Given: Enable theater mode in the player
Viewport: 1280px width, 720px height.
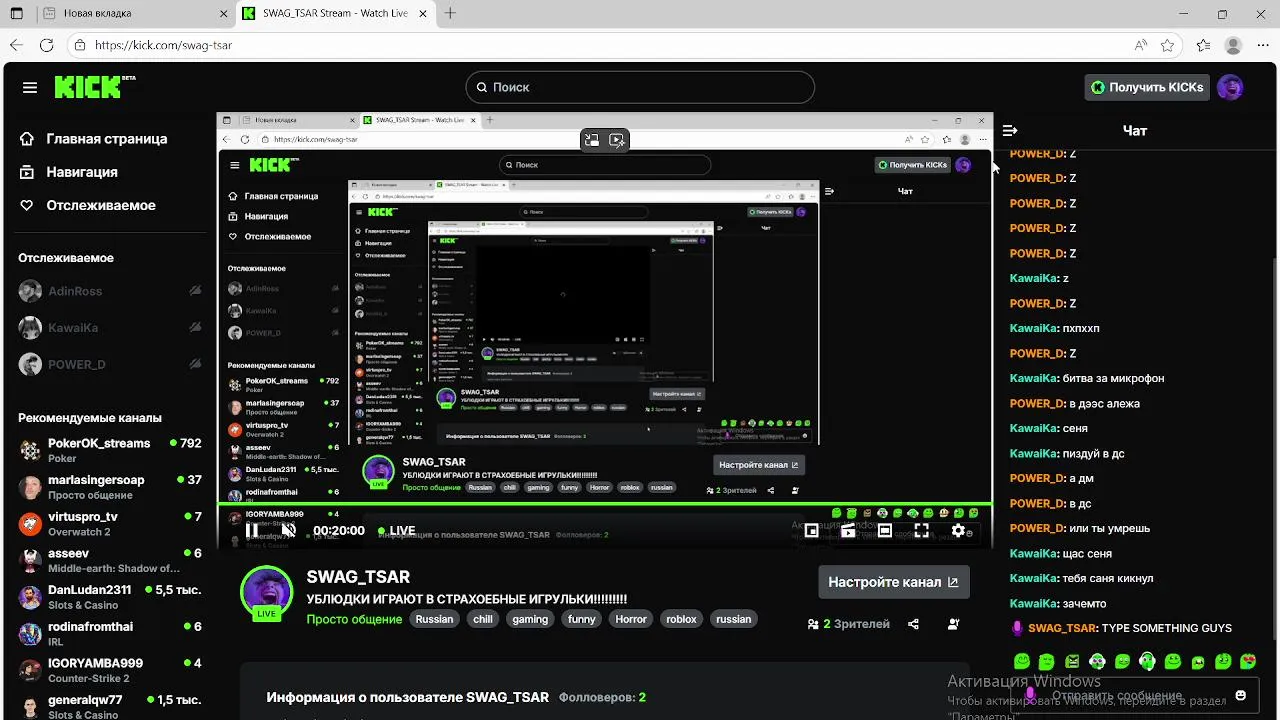Looking at the screenshot, I should 885,530.
